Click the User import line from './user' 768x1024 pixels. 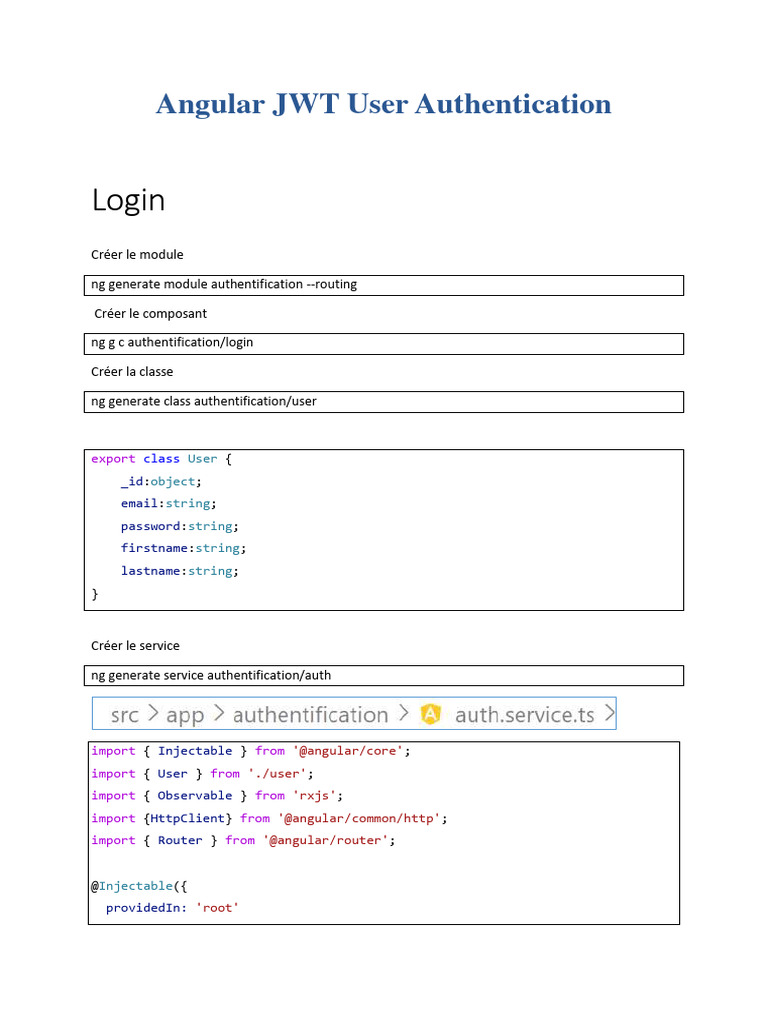point(202,774)
